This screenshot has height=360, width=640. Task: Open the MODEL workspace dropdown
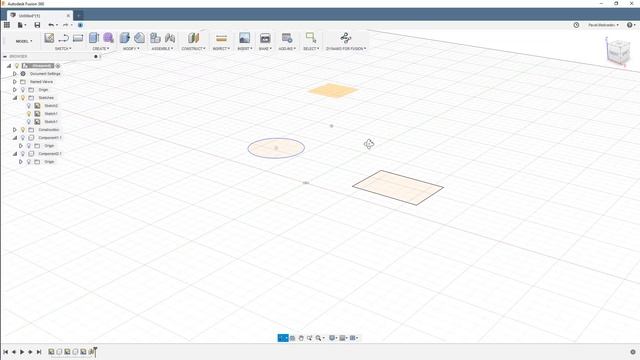pyautogui.click(x=24, y=41)
